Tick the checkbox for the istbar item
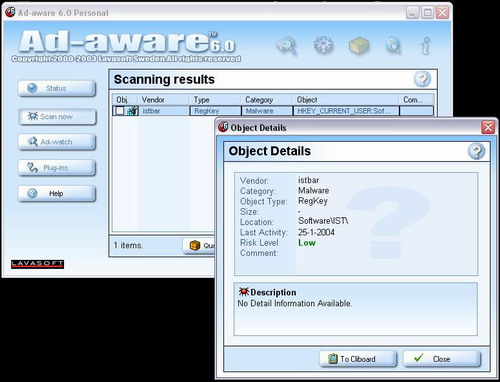This screenshot has height=382, width=500. click(x=119, y=111)
